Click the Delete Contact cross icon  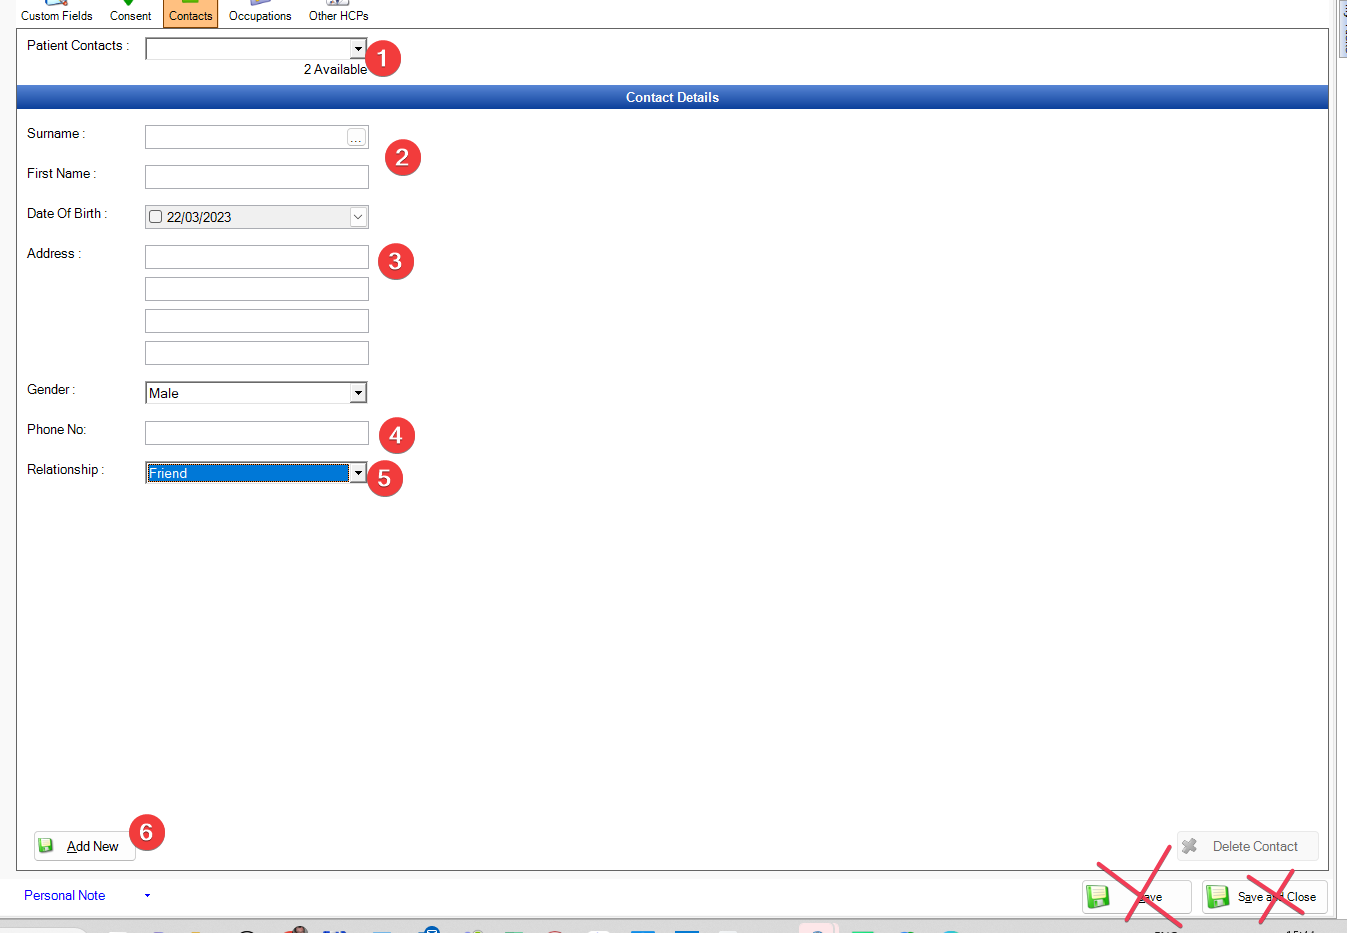[1189, 846]
